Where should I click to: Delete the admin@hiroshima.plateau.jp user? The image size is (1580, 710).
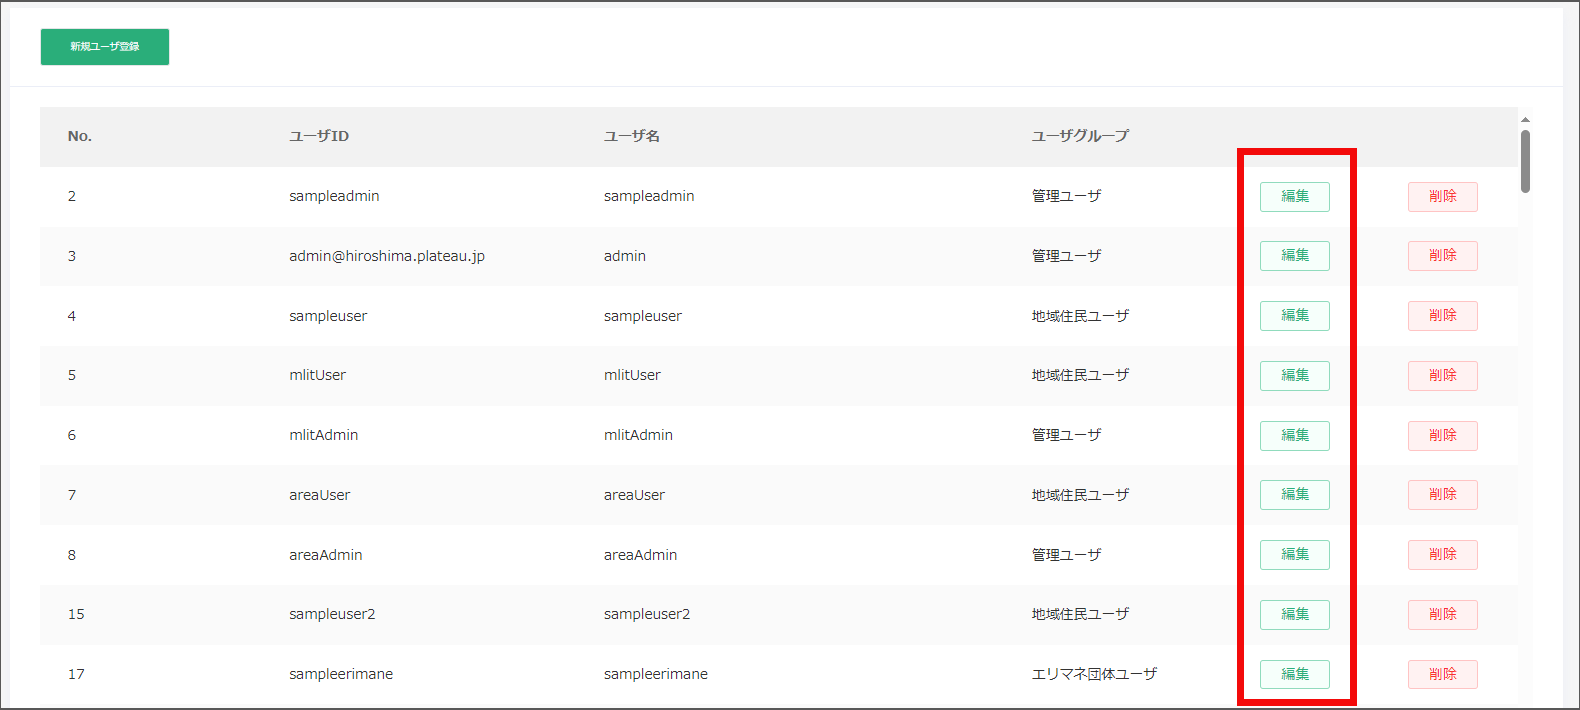pos(1442,256)
